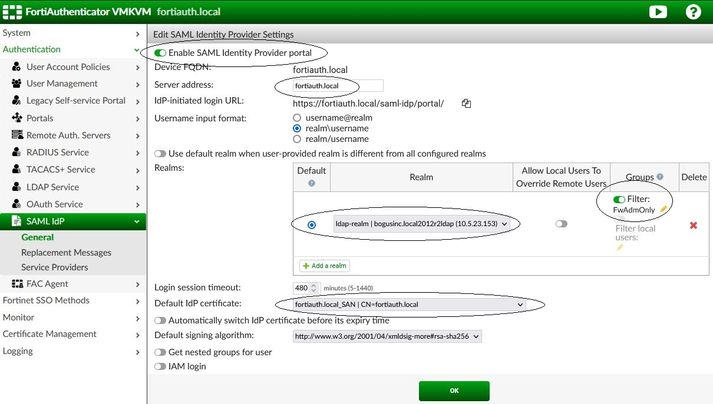Toggle Enable SAML Identity Provider portal

click(160, 53)
